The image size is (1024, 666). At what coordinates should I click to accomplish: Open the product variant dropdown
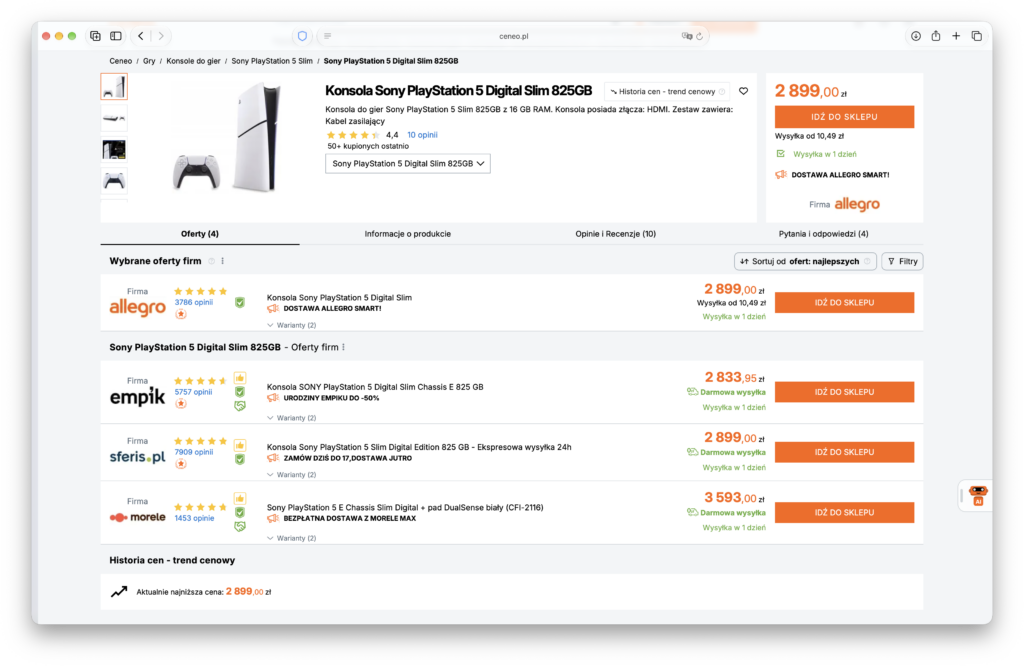(x=408, y=163)
